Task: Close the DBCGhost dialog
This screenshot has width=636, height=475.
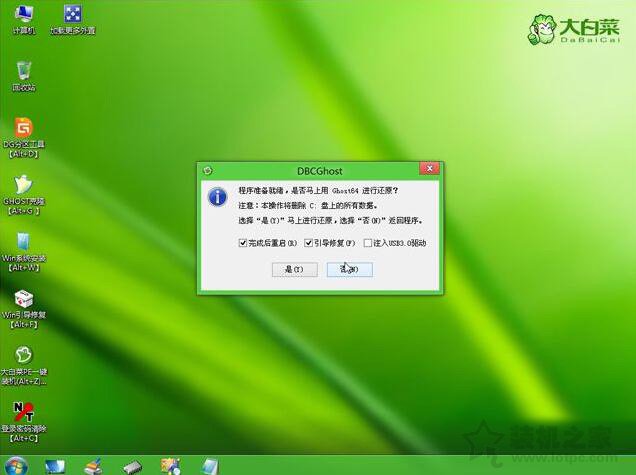Action: click(427, 170)
